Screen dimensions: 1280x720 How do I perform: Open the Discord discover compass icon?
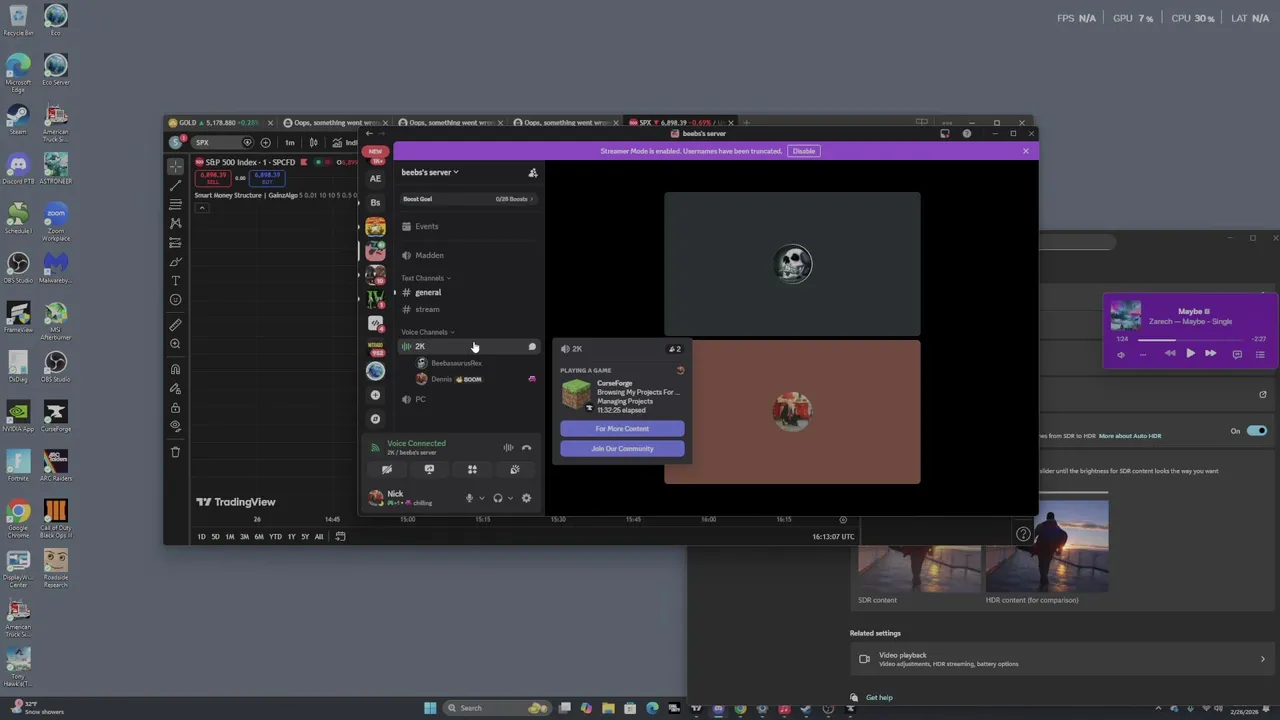point(375,419)
